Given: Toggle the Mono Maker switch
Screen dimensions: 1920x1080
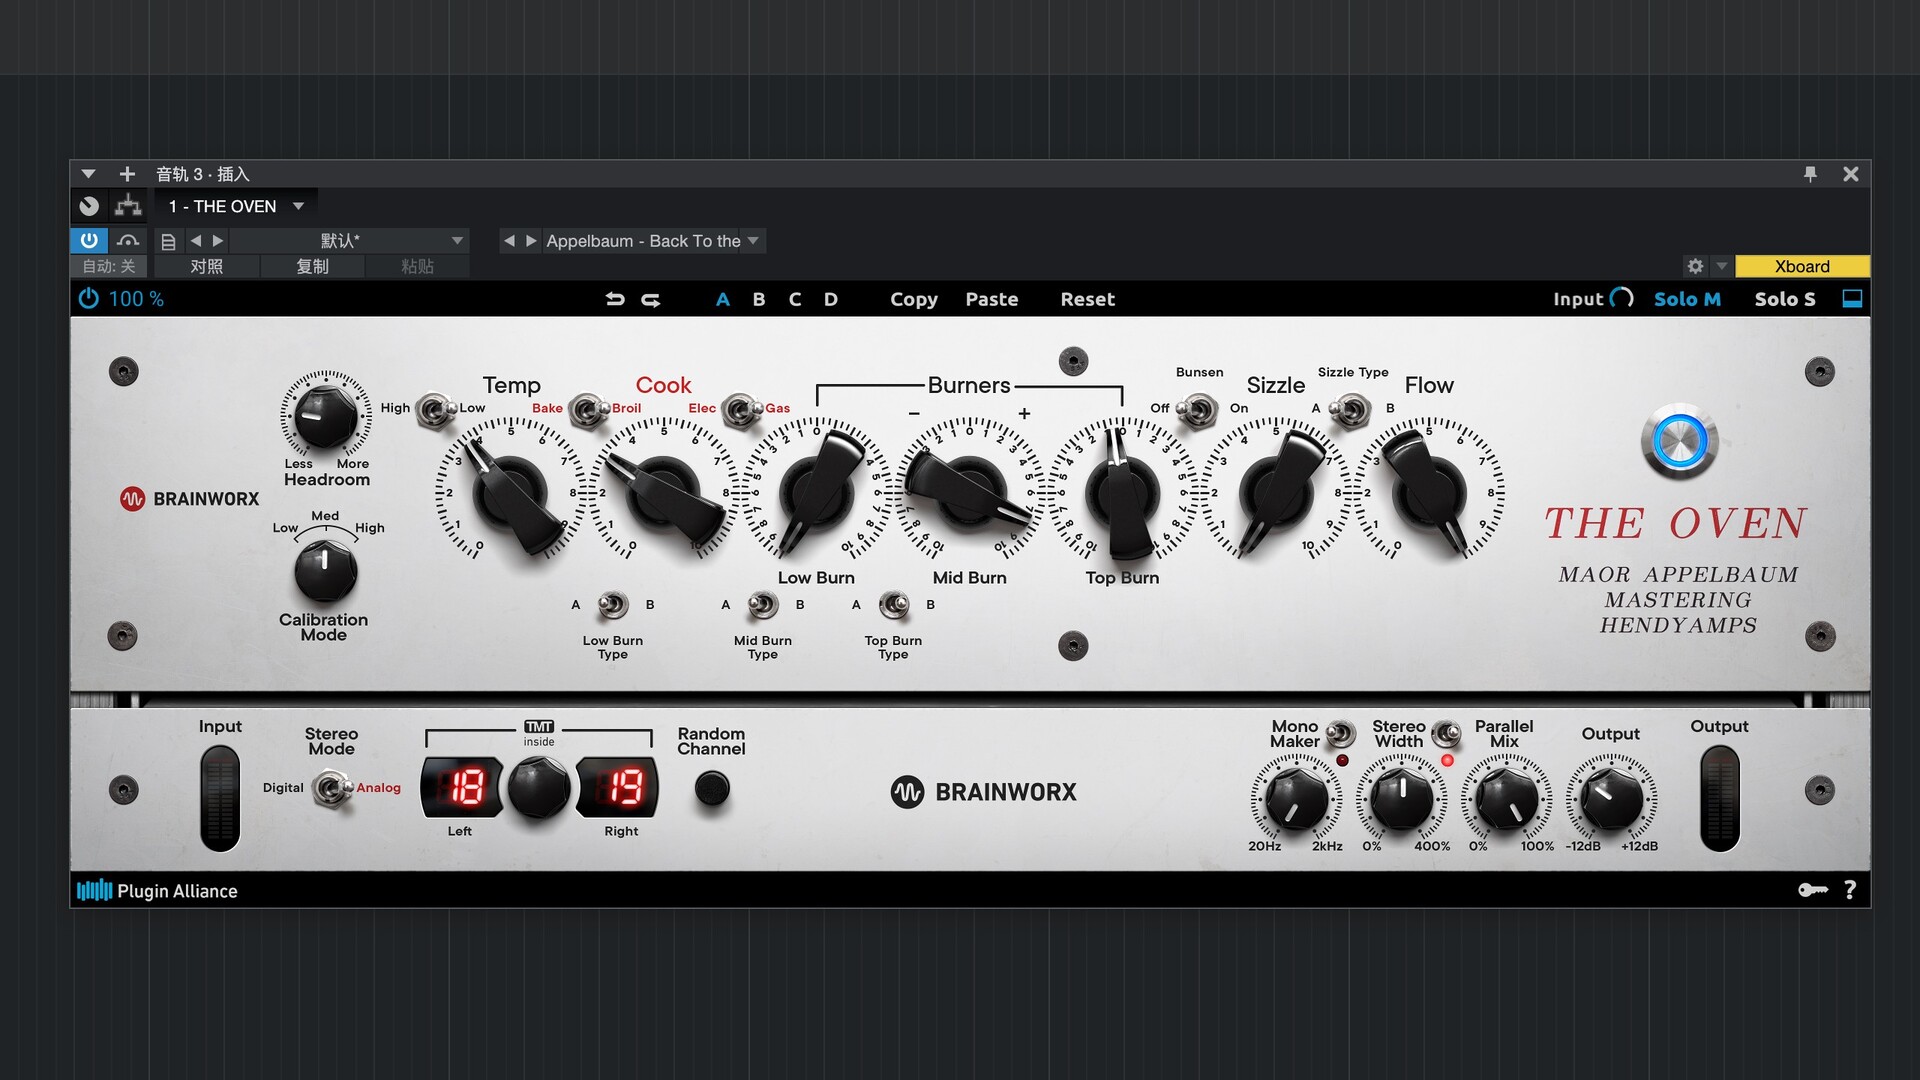Looking at the screenshot, I should tap(1340, 734).
